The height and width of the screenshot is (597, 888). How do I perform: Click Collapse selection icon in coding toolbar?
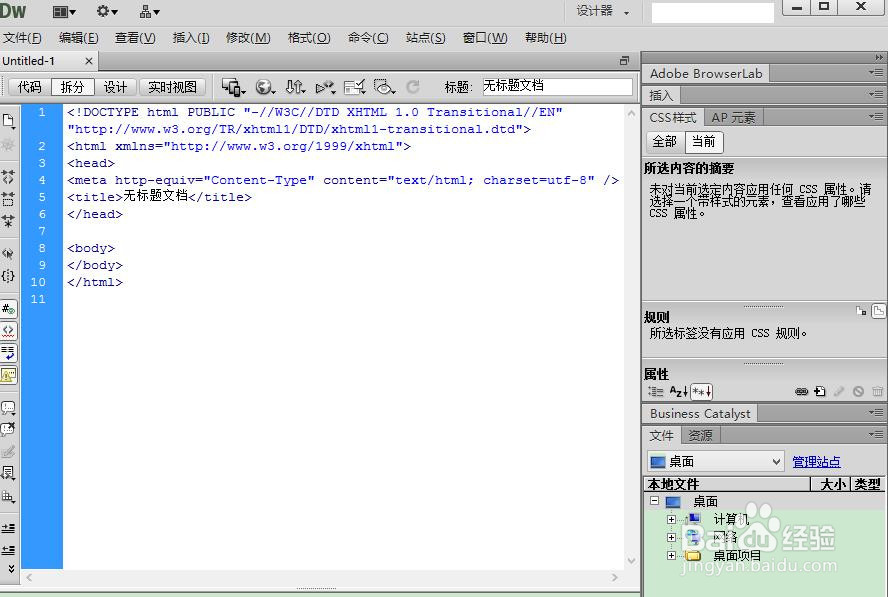(x=8, y=199)
